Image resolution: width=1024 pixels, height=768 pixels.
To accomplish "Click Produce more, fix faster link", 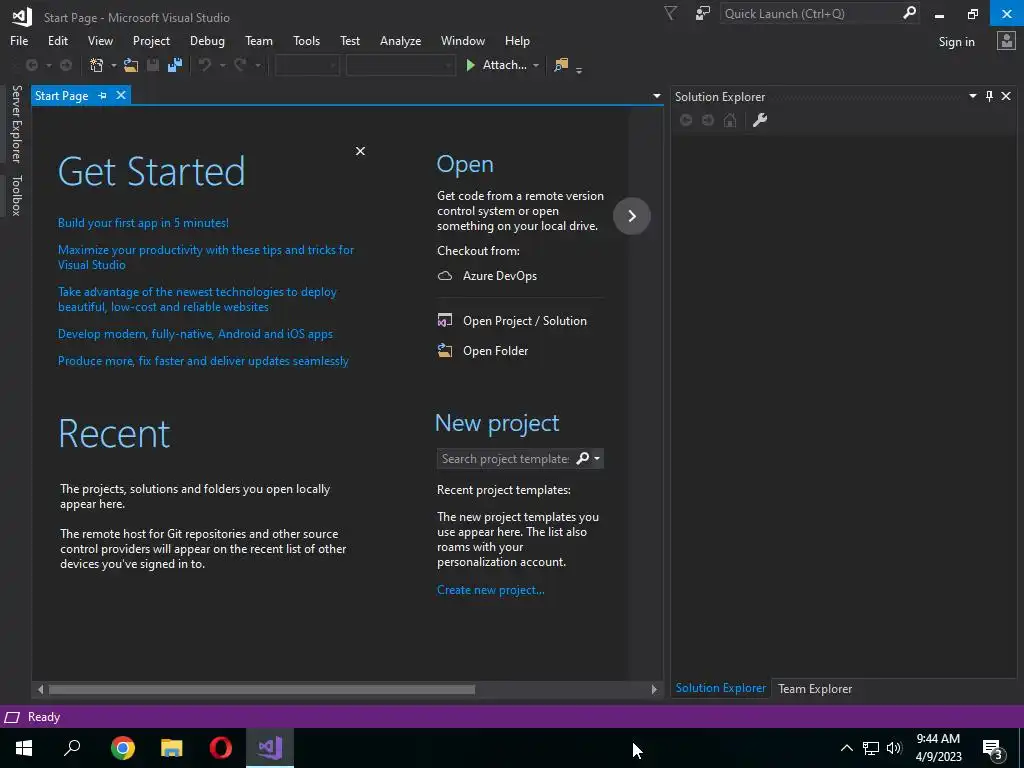I will coord(203,360).
